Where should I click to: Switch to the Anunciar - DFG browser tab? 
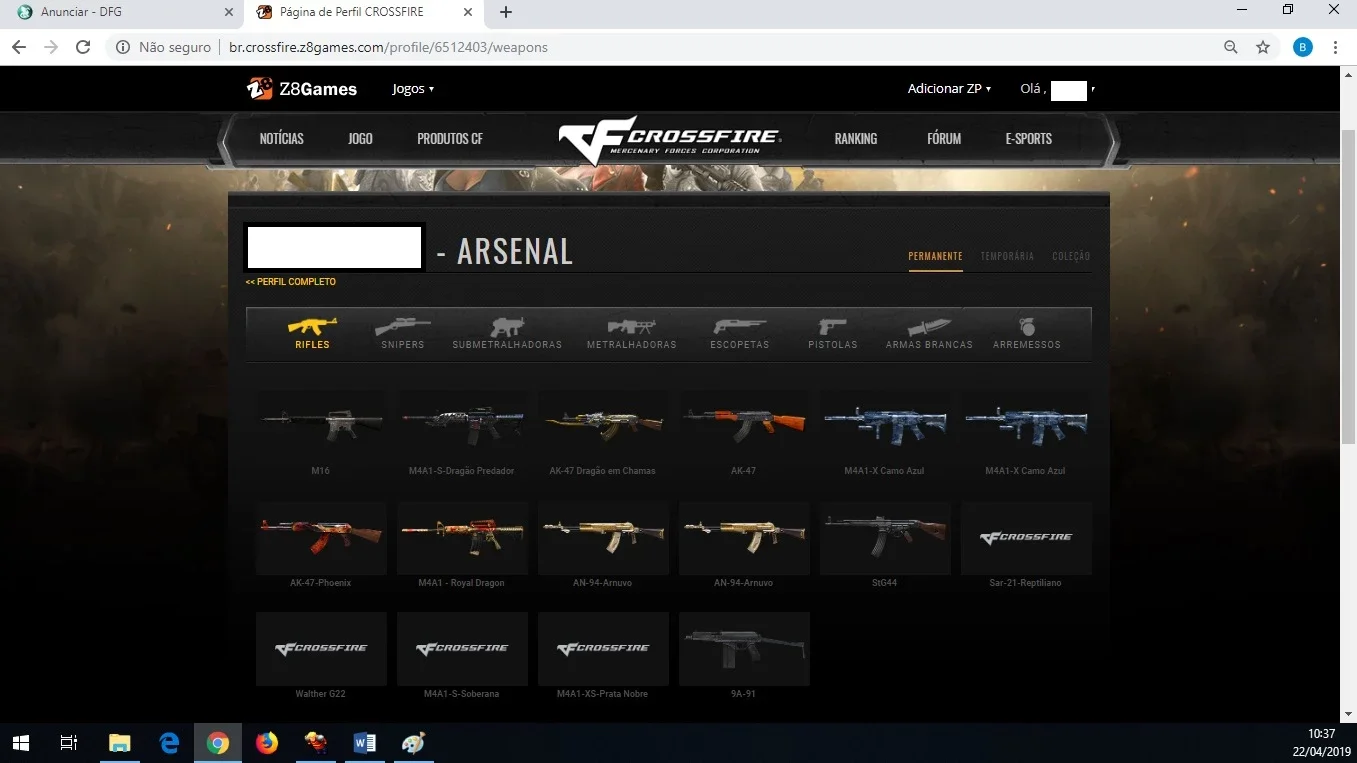[x=120, y=12]
